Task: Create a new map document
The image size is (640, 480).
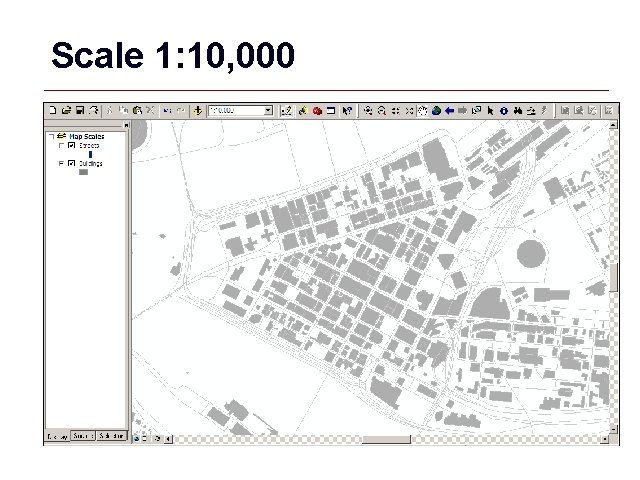Action: click(x=52, y=110)
